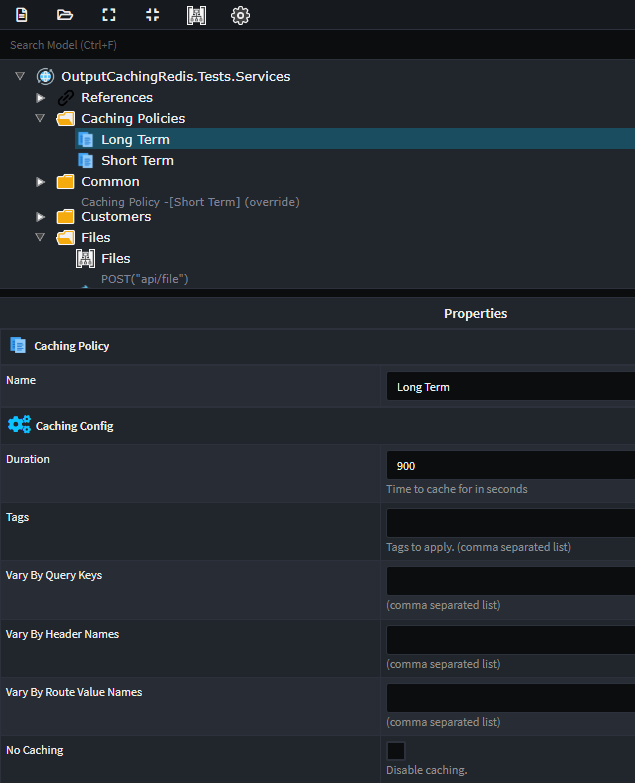
Task: Click the diagram icon in toolbar
Action: click(x=196, y=15)
